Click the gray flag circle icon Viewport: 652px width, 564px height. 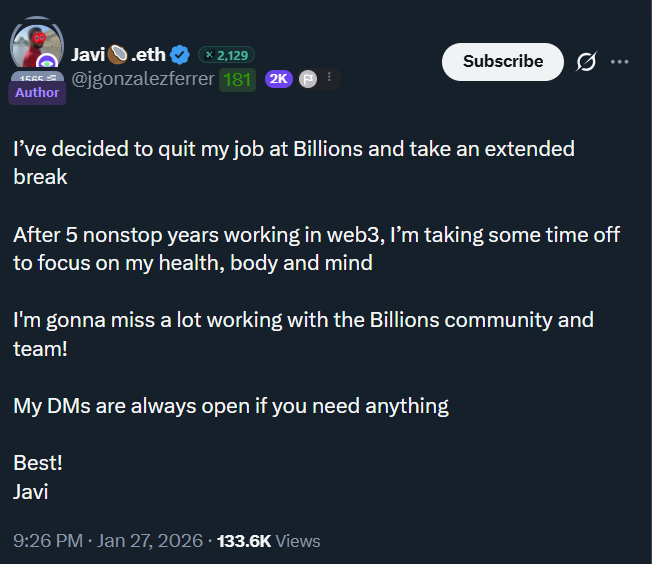308,79
